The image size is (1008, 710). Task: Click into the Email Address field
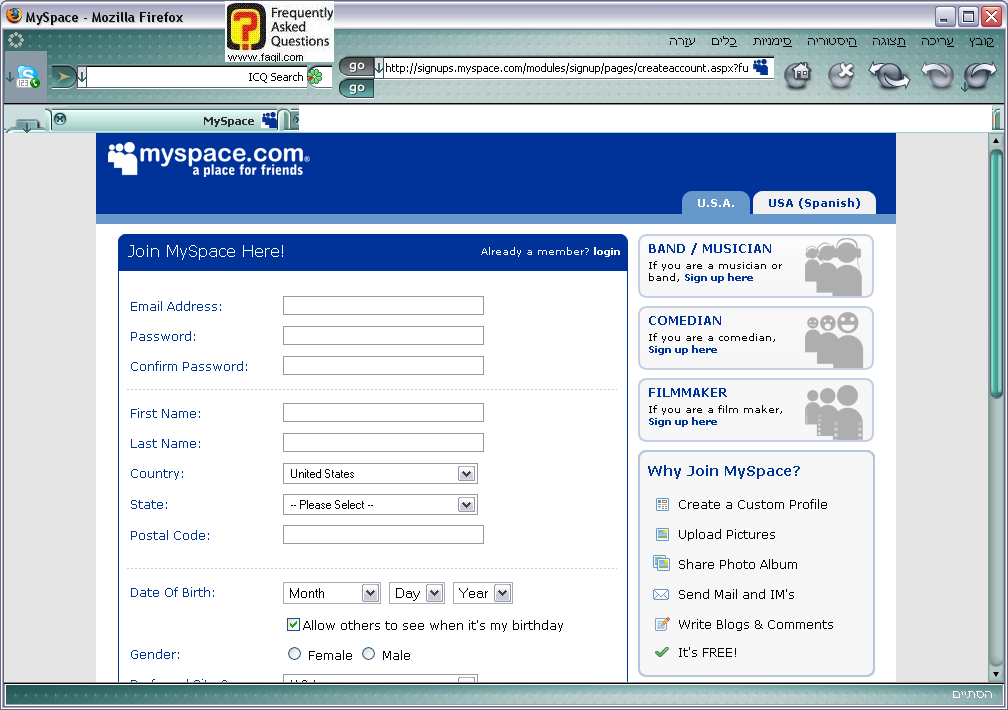tap(383, 306)
